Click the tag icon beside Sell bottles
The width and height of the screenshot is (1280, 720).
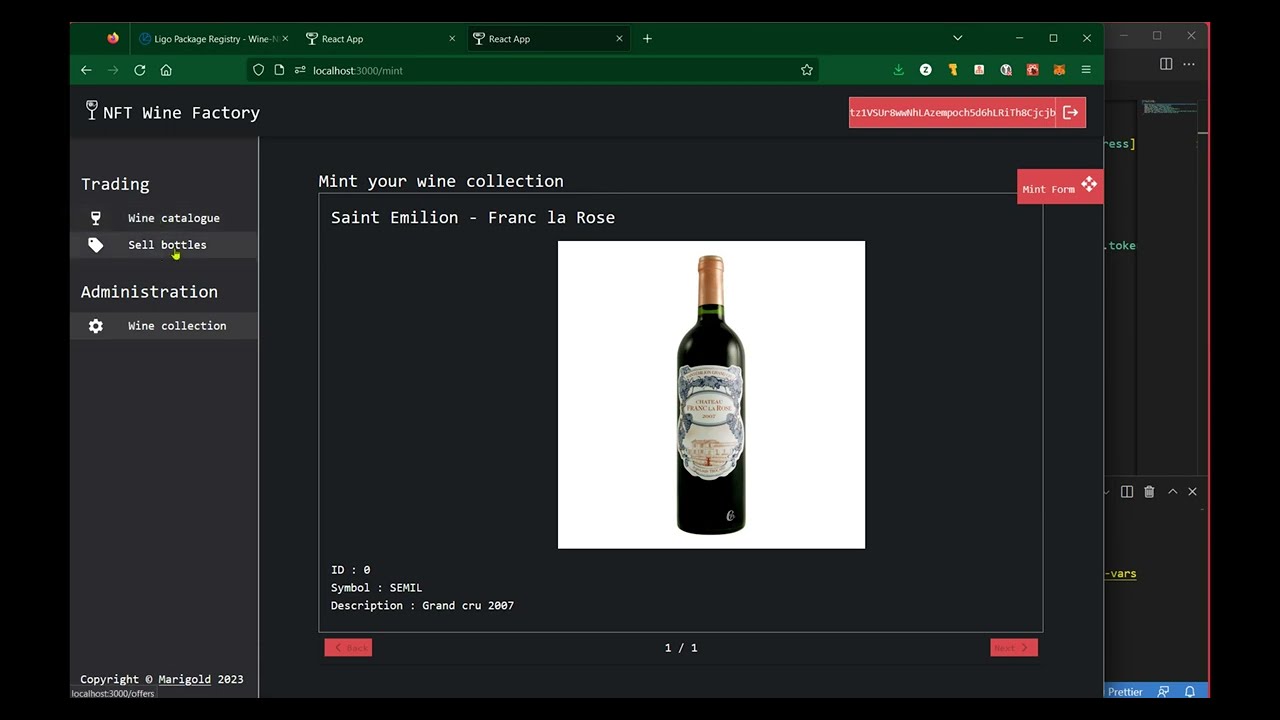[96, 245]
